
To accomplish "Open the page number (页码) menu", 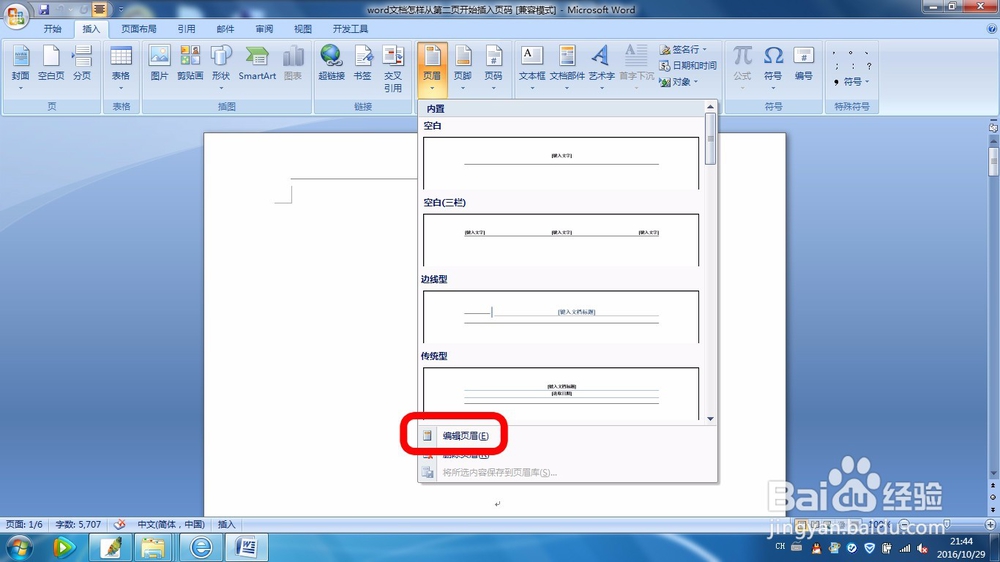I will point(493,68).
